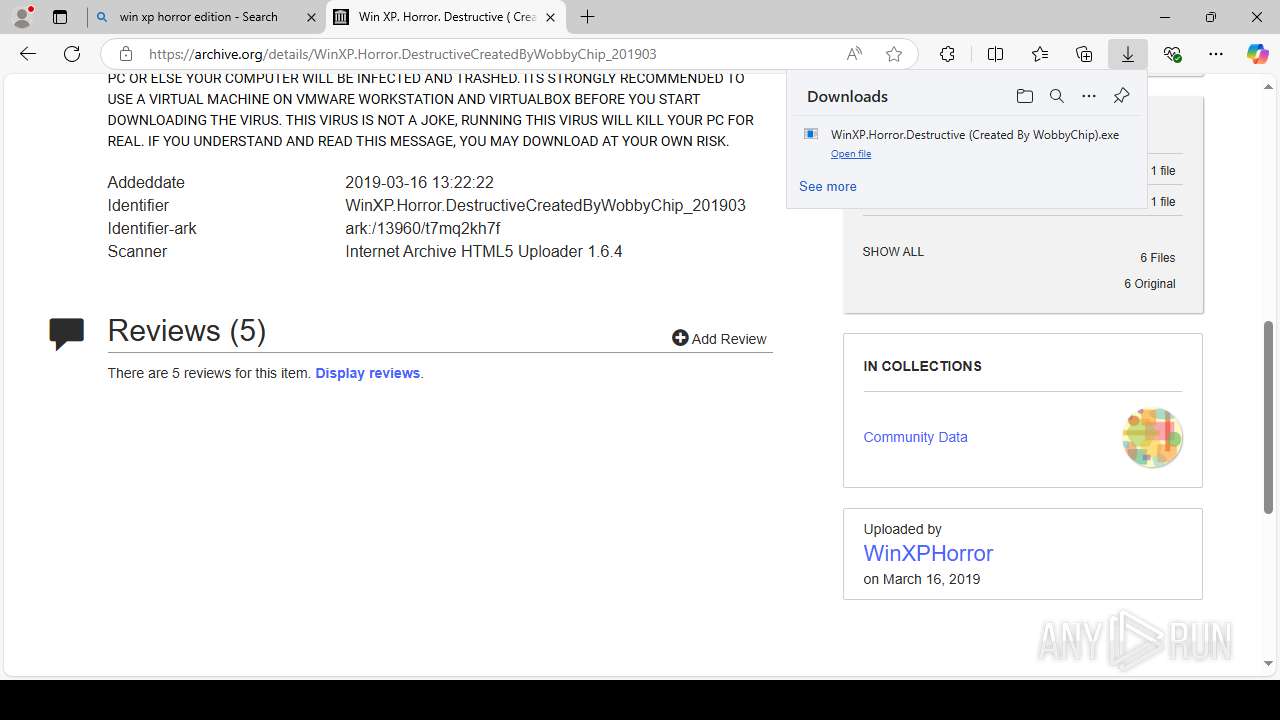Select ark:/13960/t7mq2kh7f text
Screen dimensions: 1280x720
tap(423, 228)
